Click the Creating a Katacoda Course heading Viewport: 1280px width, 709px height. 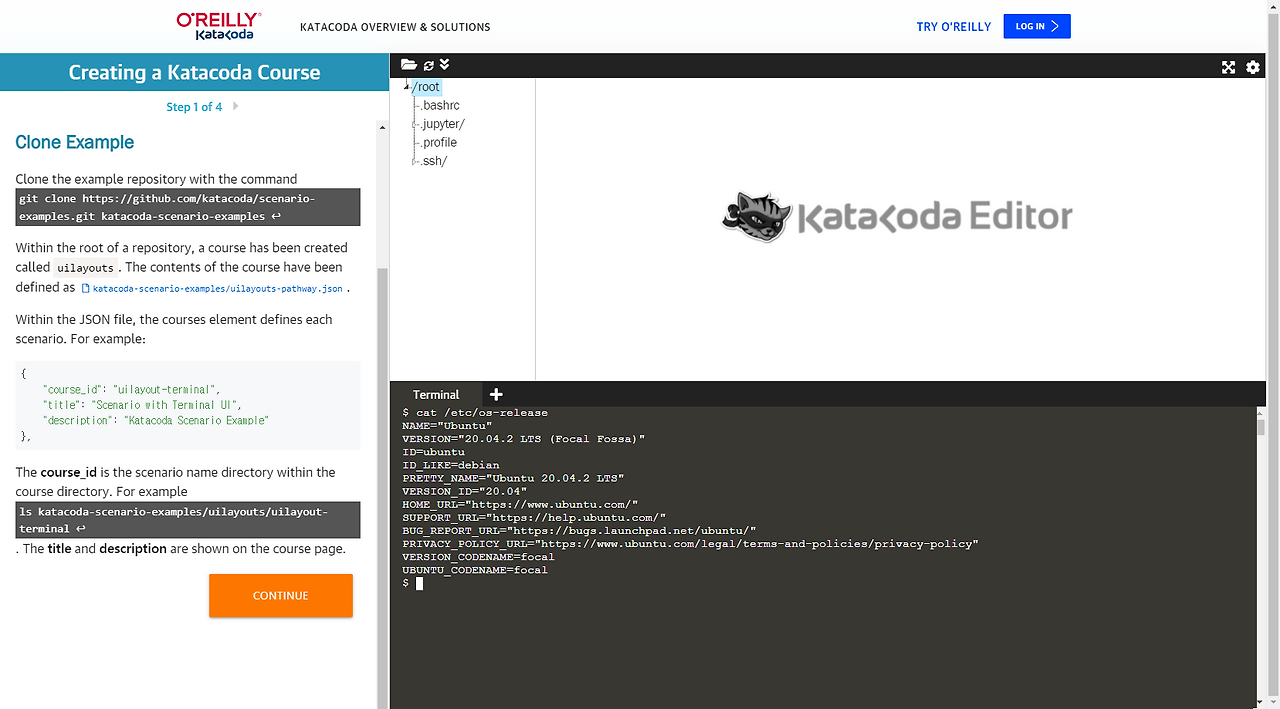pyautogui.click(x=194, y=72)
